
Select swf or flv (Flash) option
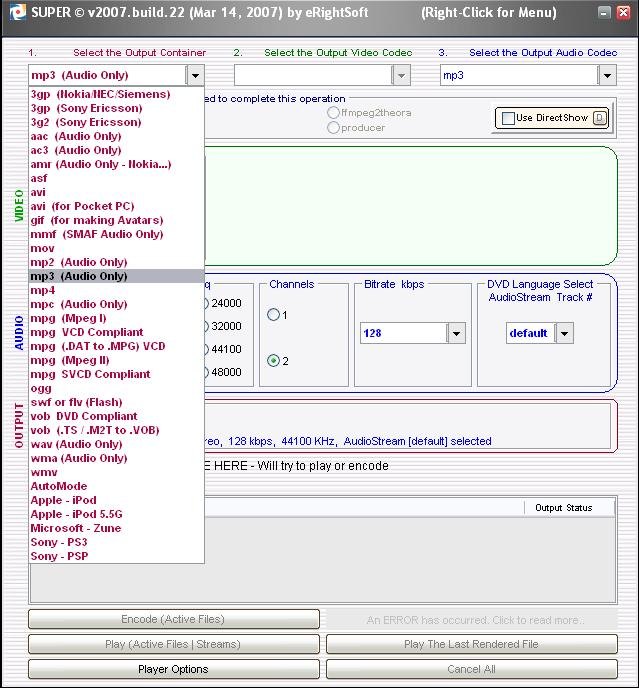[x=116, y=402]
